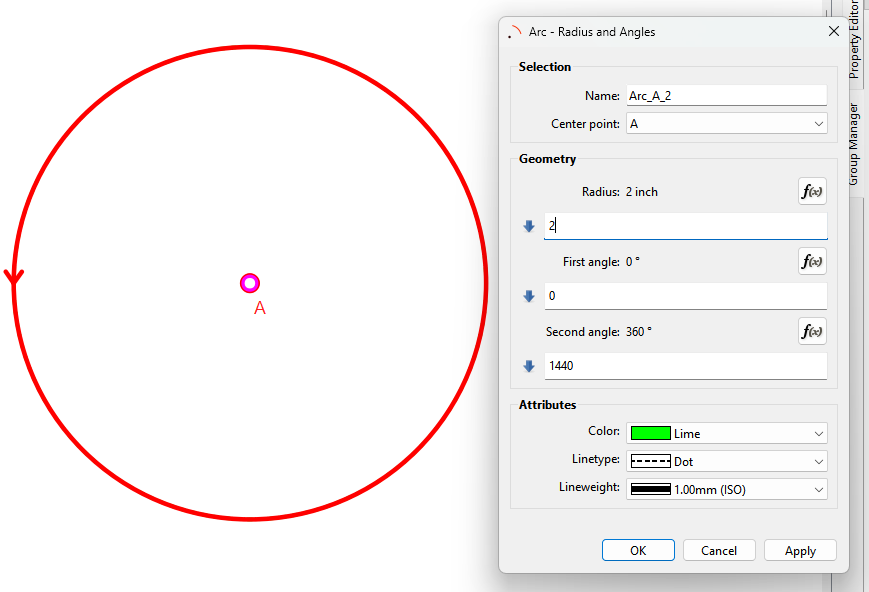Click blue arrow beside second angle input
This screenshot has height=592, width=869.
pyautogui.click(x=529, y=366)
